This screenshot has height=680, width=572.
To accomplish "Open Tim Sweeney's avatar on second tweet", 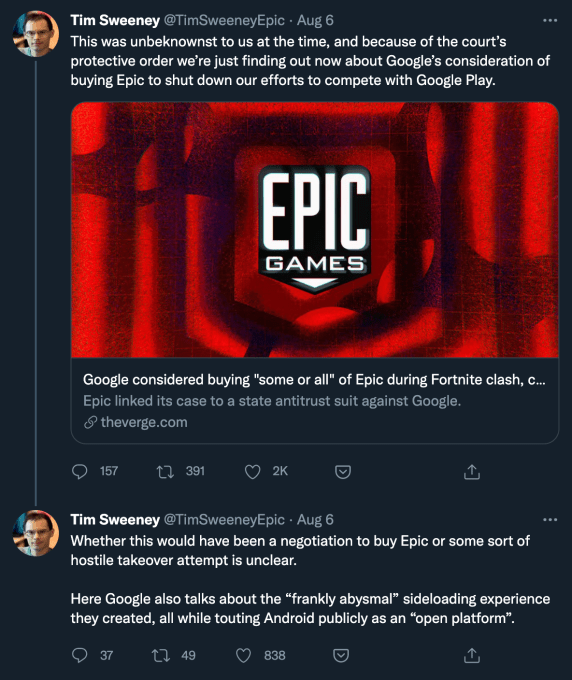I will point(36,533).
